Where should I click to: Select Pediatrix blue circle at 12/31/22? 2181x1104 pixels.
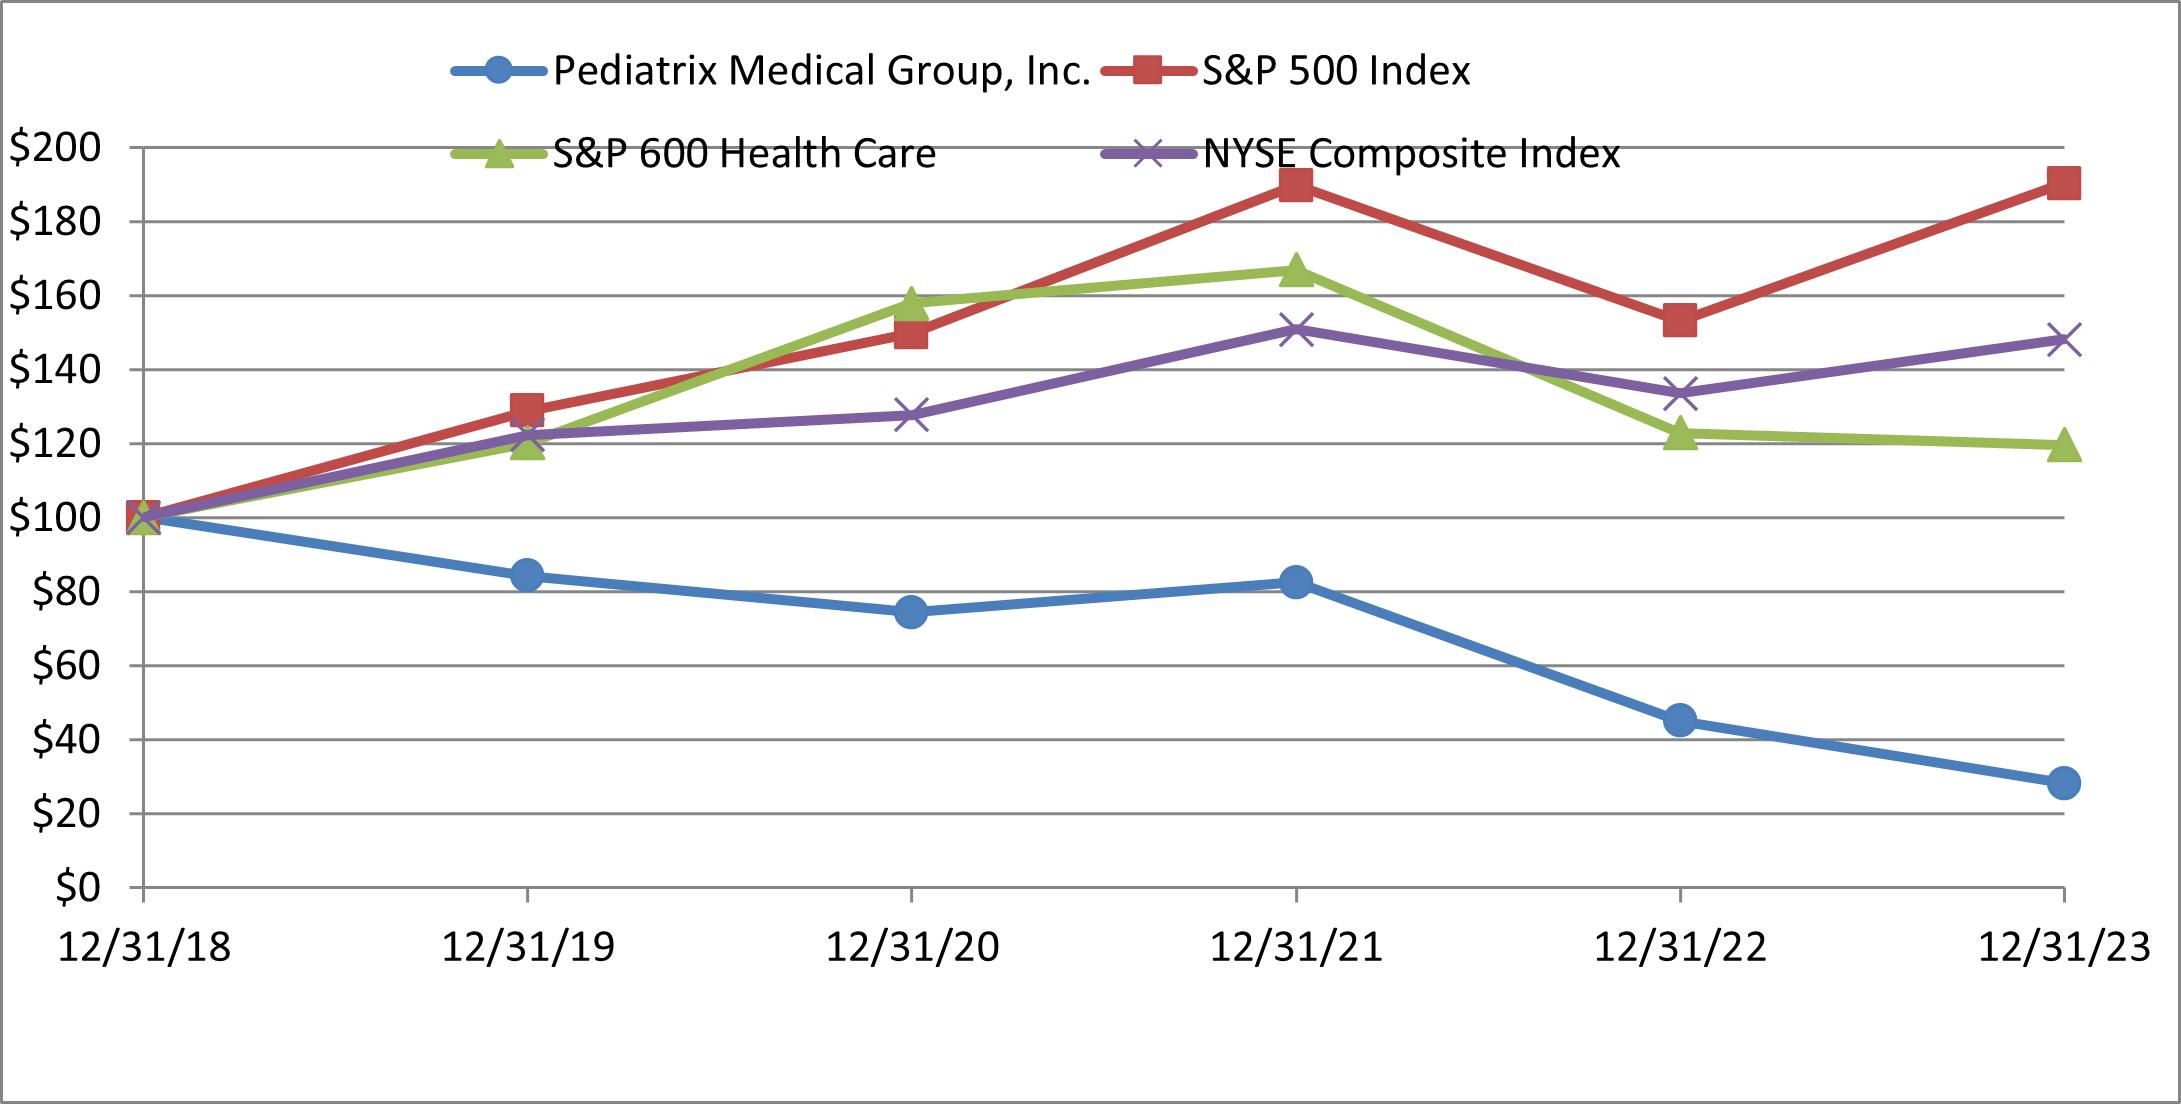point(1680,720)
